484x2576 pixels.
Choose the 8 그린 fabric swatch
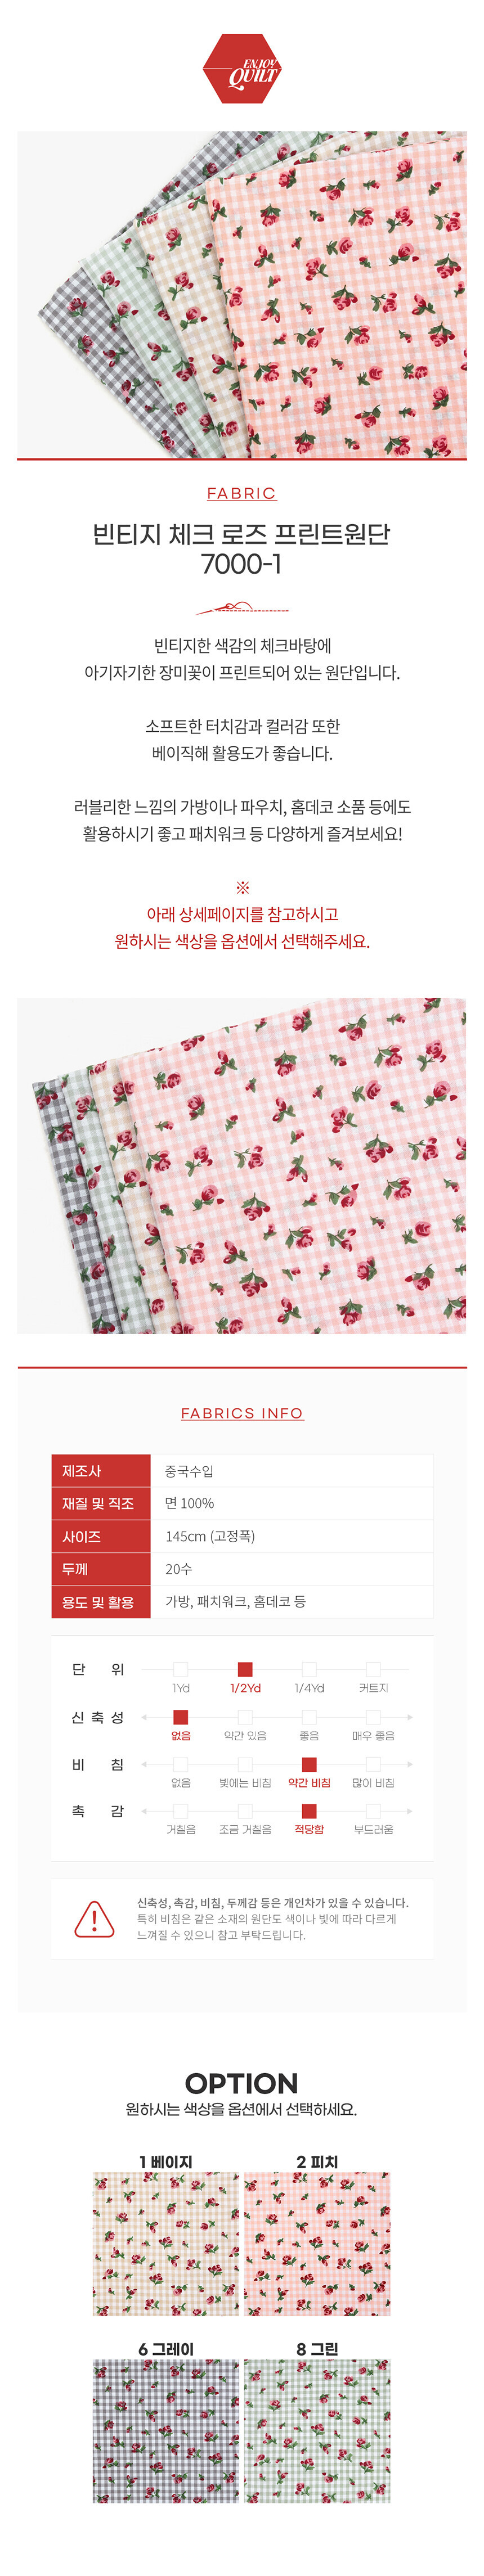click(x=317, y=2430)
